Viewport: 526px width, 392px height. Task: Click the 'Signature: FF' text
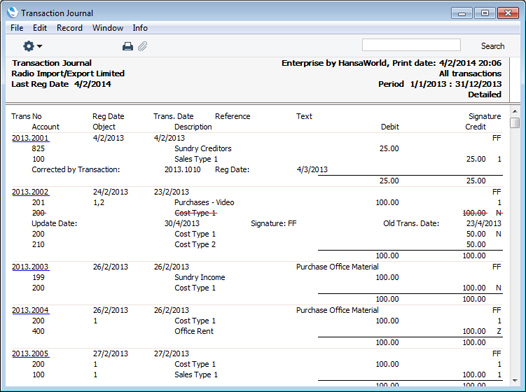[x=274, y=224]
